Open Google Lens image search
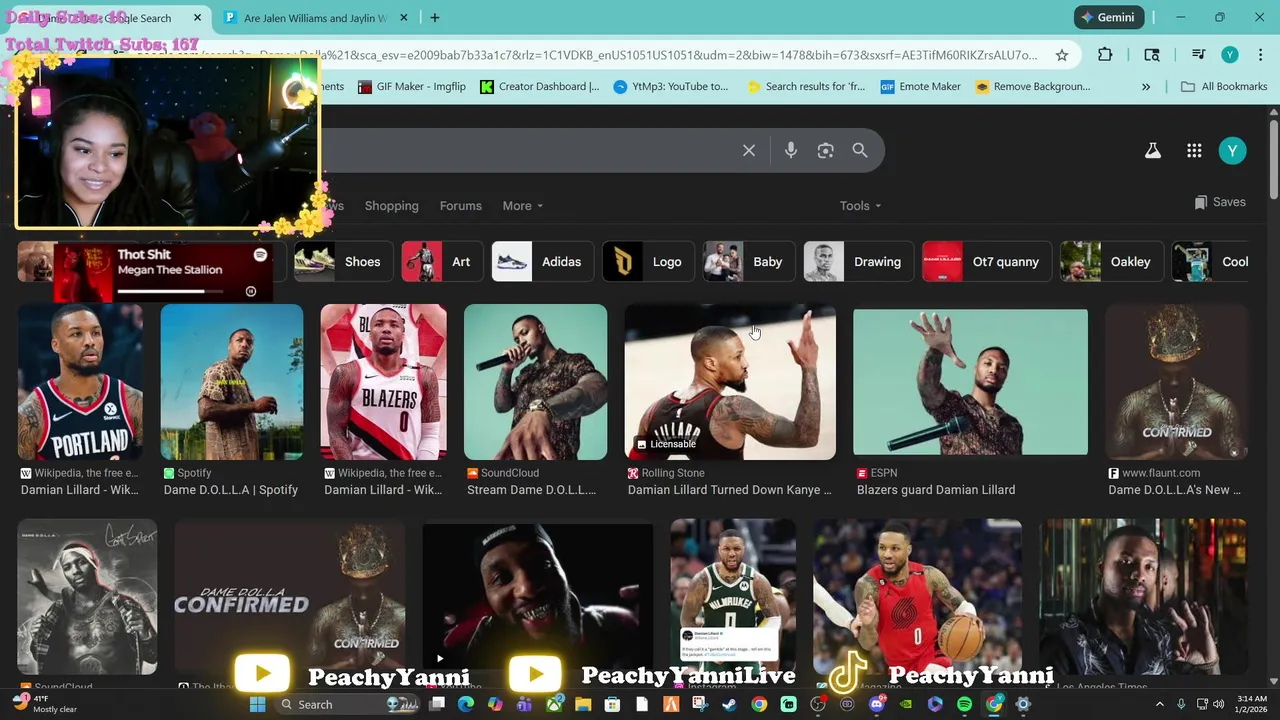 [x=825, y=150]
